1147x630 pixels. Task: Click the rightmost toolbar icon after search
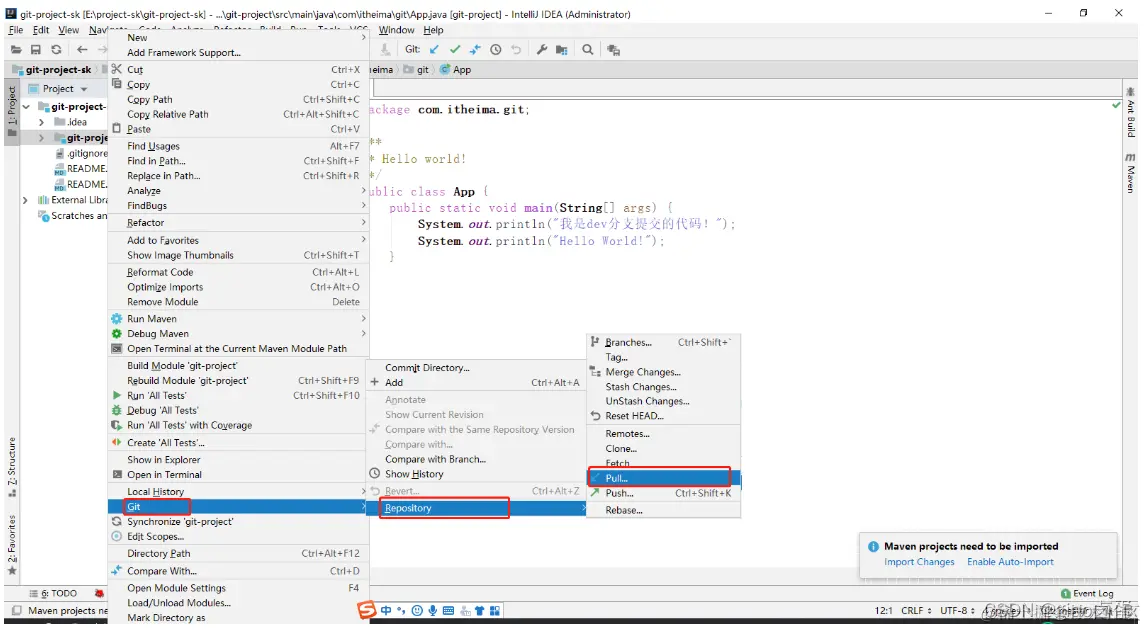coord(613,50)
